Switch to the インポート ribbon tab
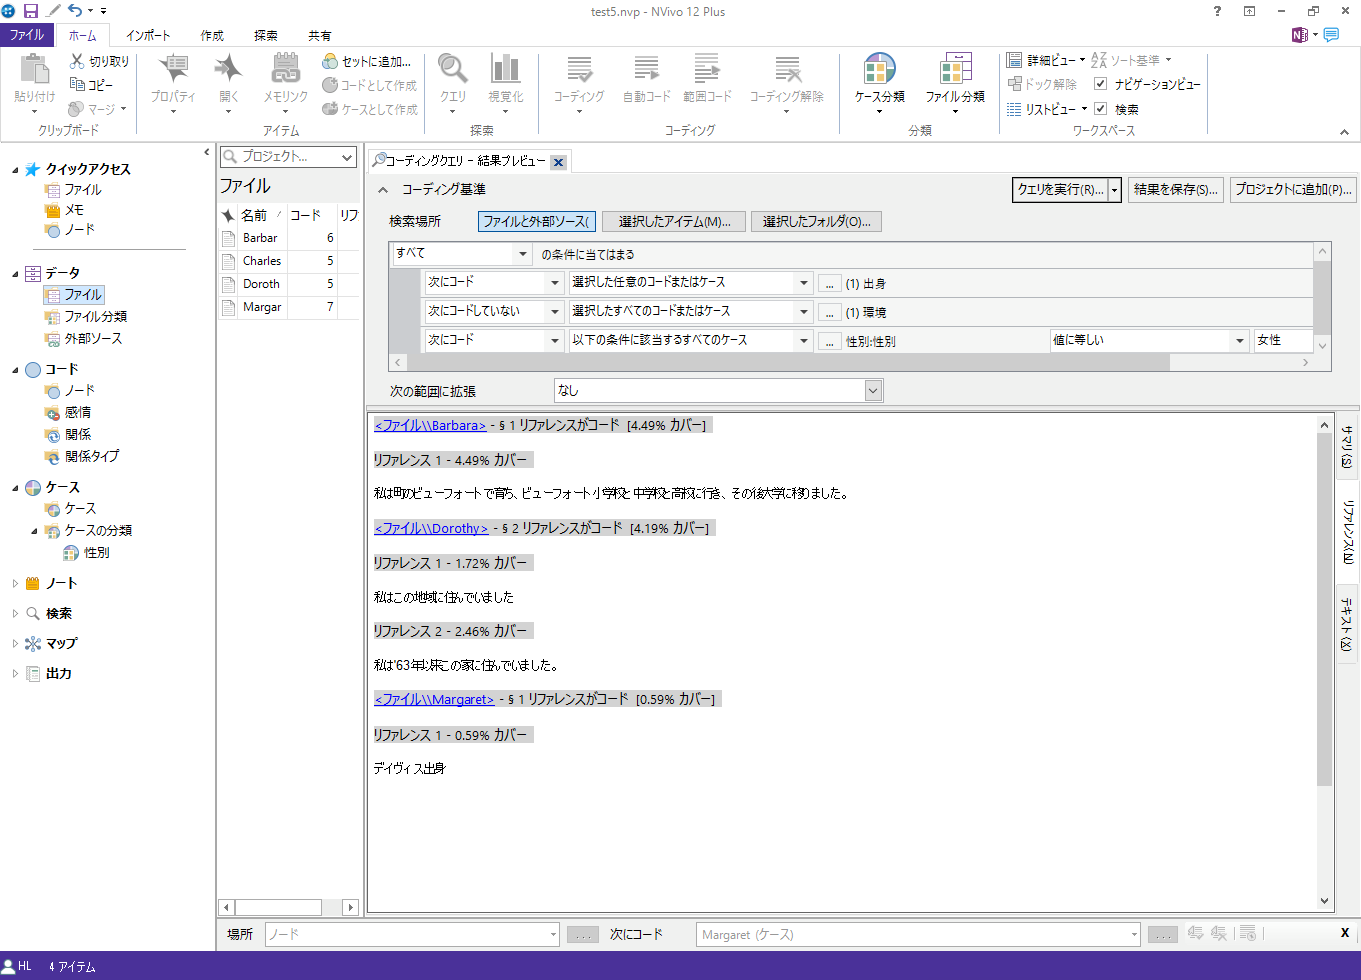 148,35
